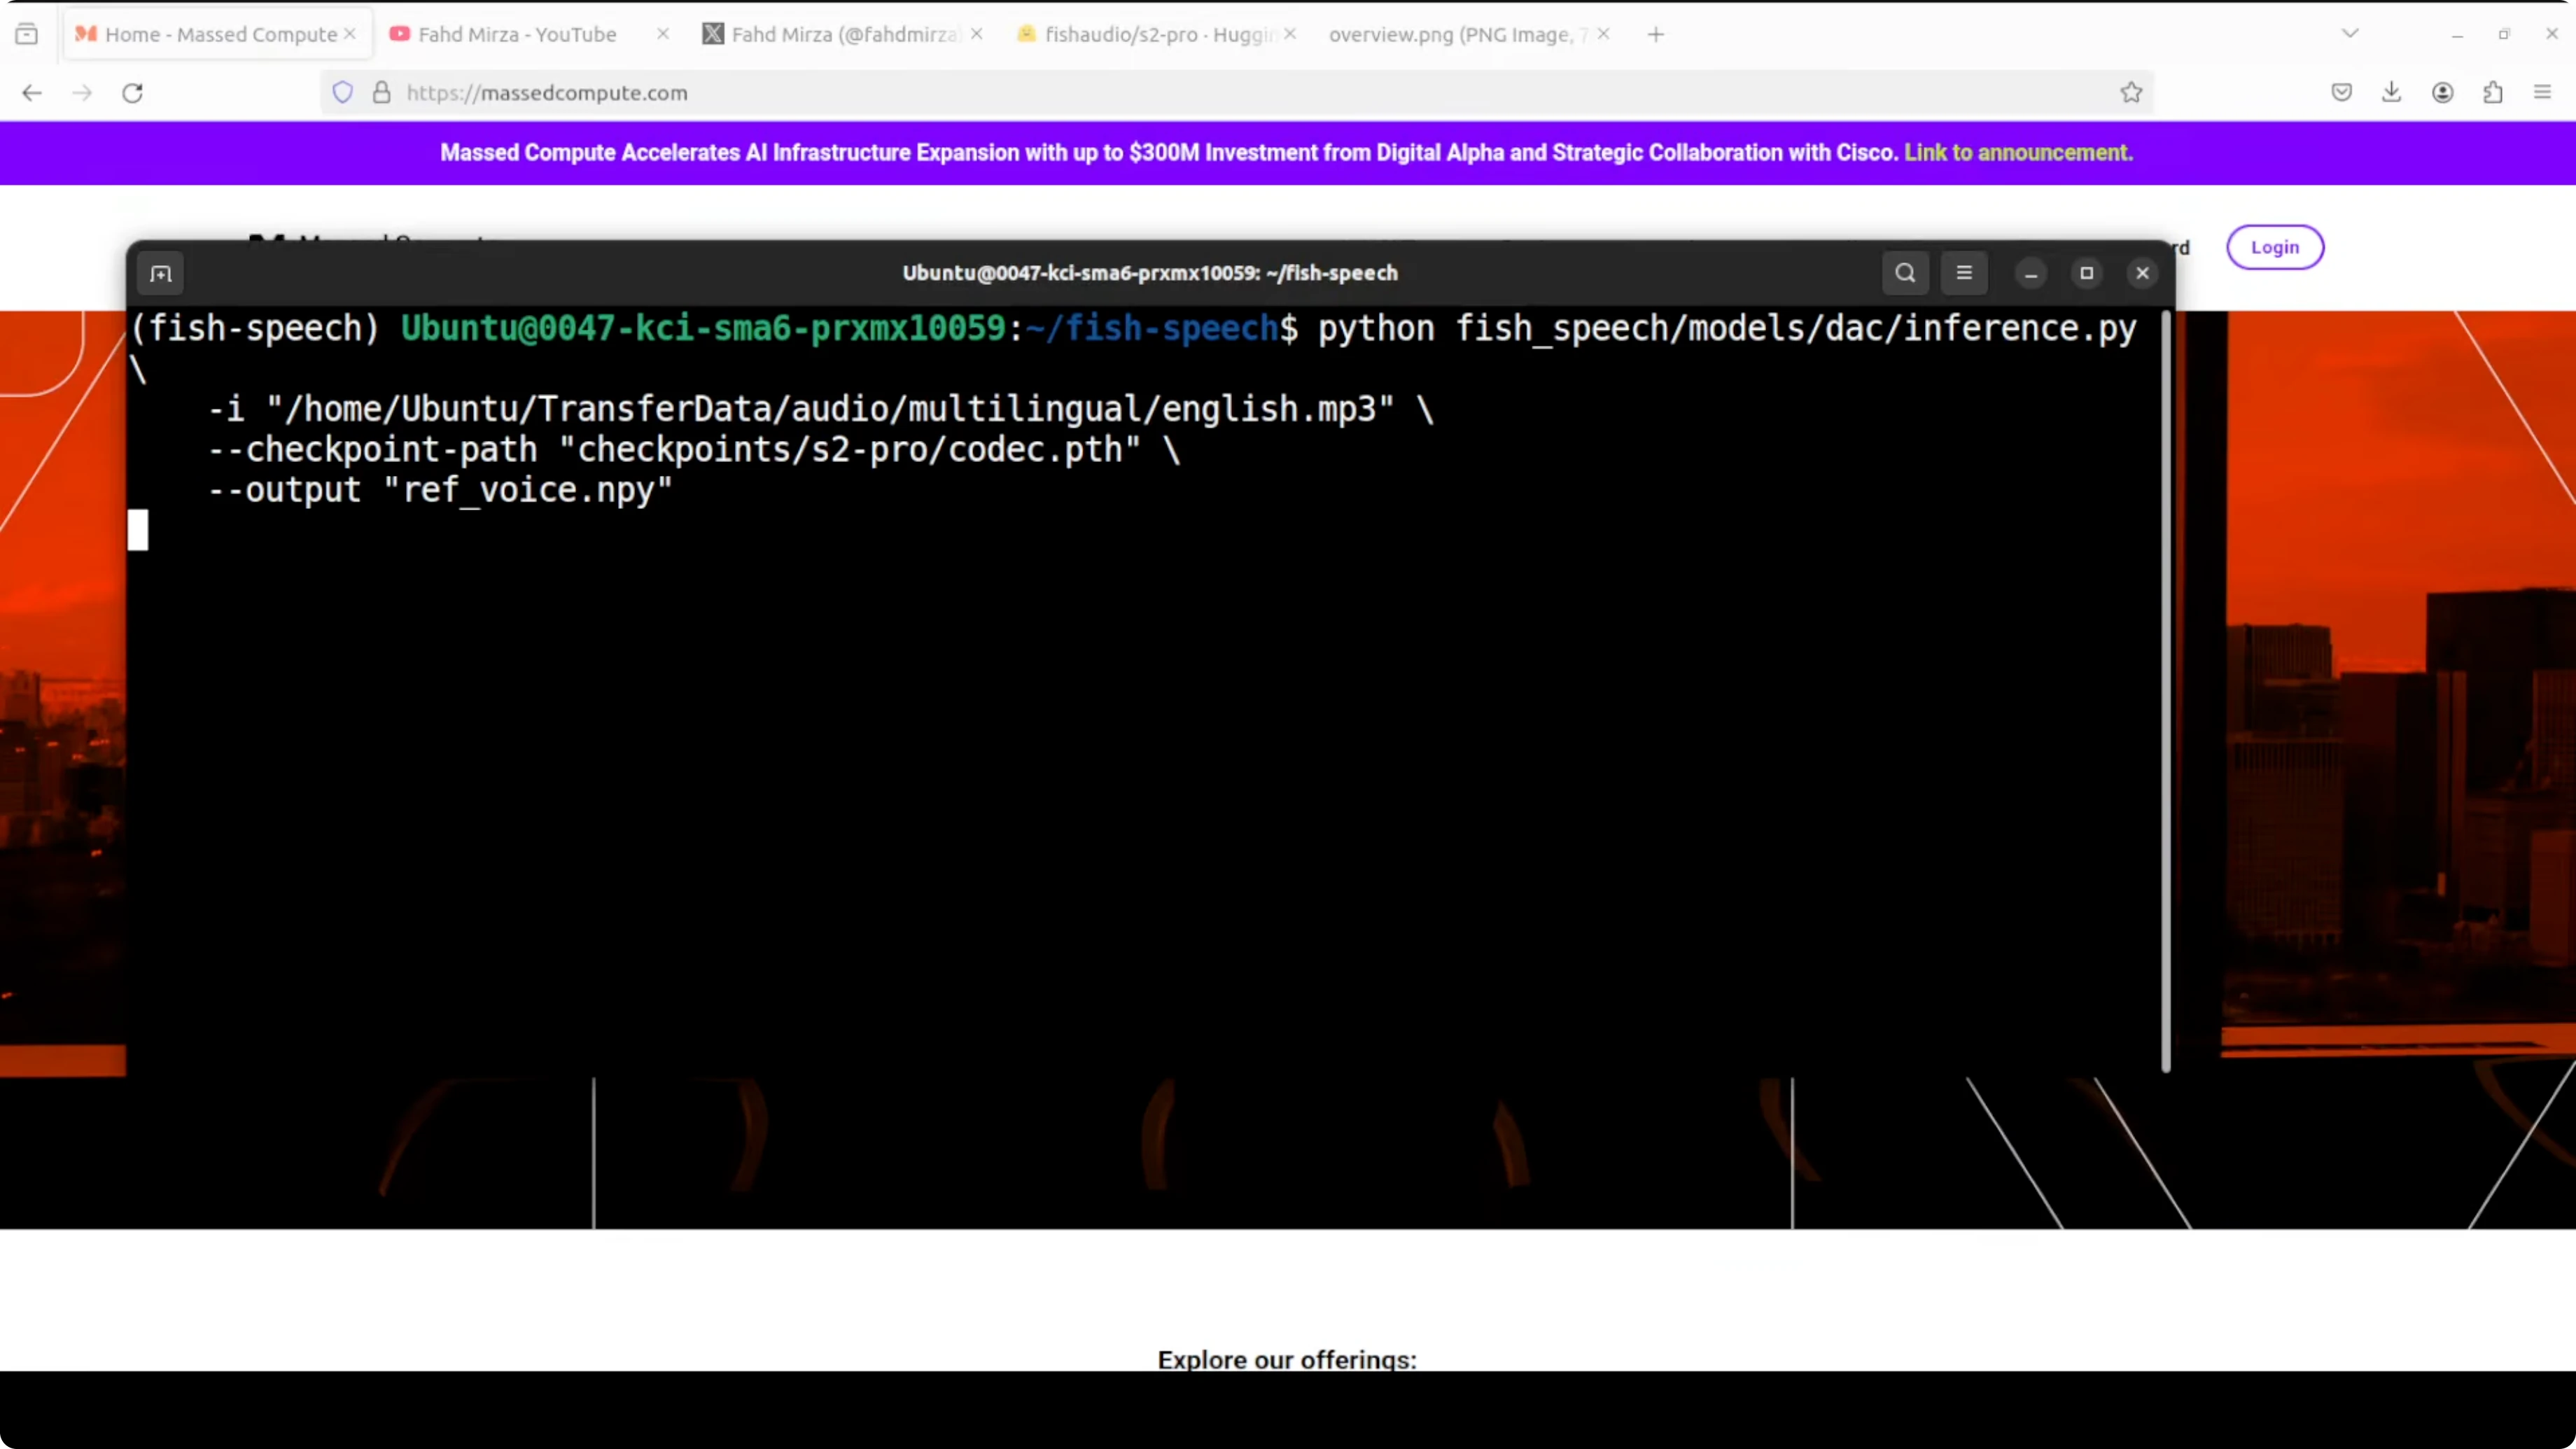Screen dimensions: 2576x1449
Task: Open a new terminal tab
Action: coord(161,274)
